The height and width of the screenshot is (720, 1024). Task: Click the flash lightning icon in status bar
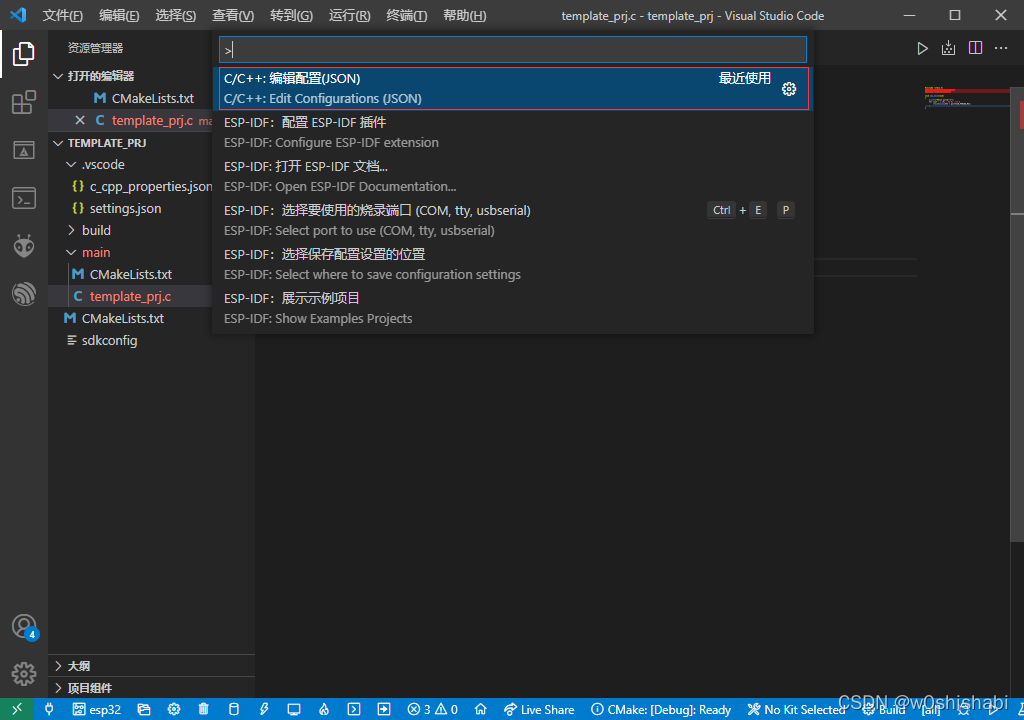pos(264,709)
